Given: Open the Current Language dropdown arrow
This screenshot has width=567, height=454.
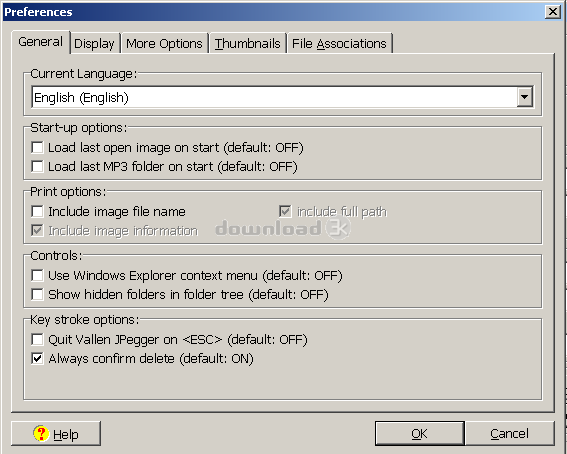Looking at the screenshot, I should [x=525, y=97].
